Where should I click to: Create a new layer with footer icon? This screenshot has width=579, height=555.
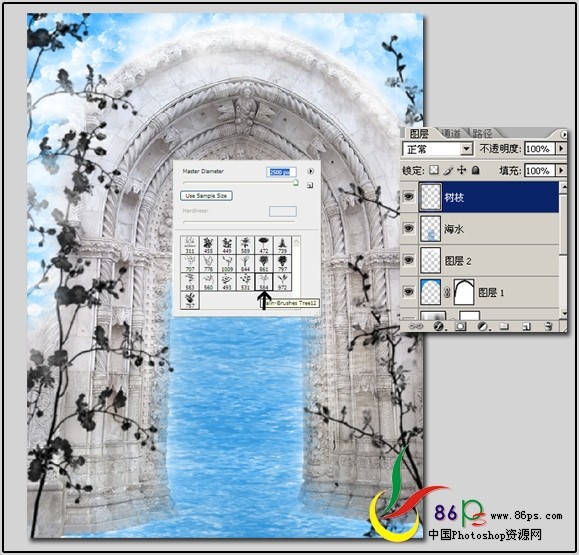point(527,326)
